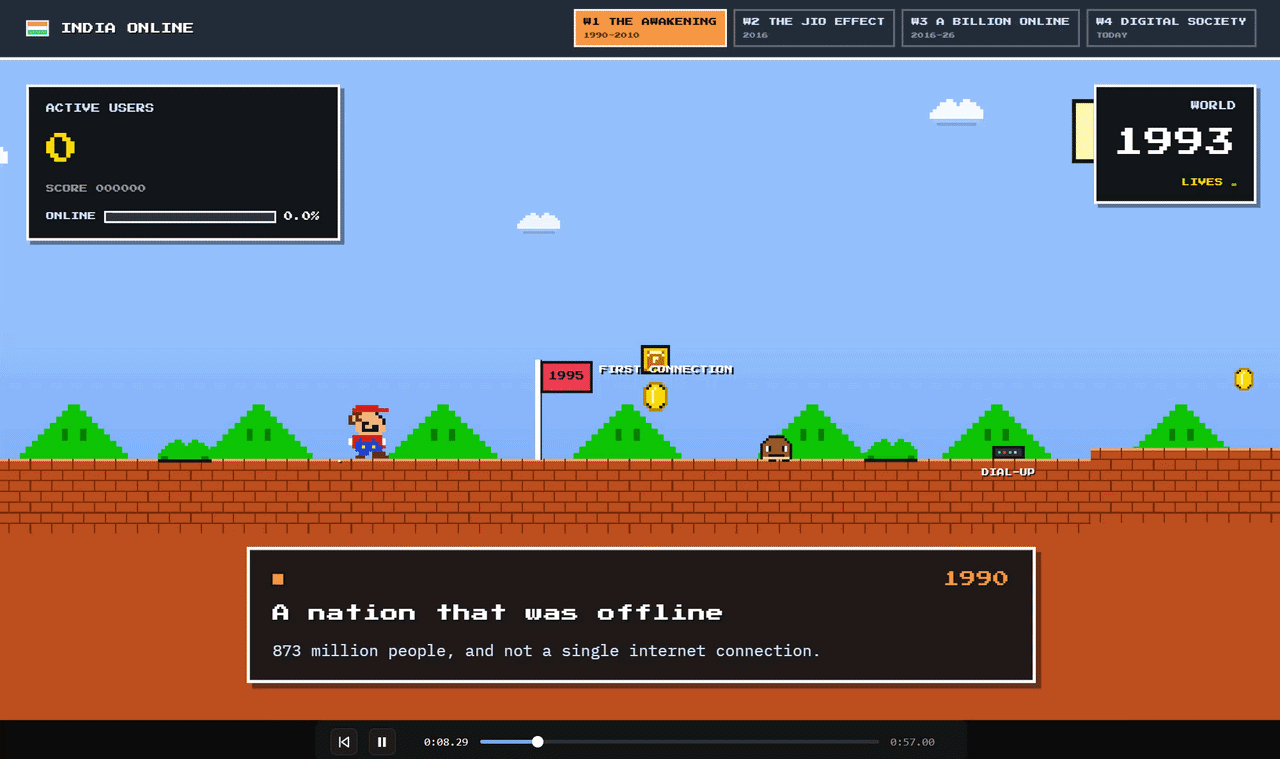1280x759 pixels.
Task: Collect the gold coin at right edge
Action: click(1244, 379)
